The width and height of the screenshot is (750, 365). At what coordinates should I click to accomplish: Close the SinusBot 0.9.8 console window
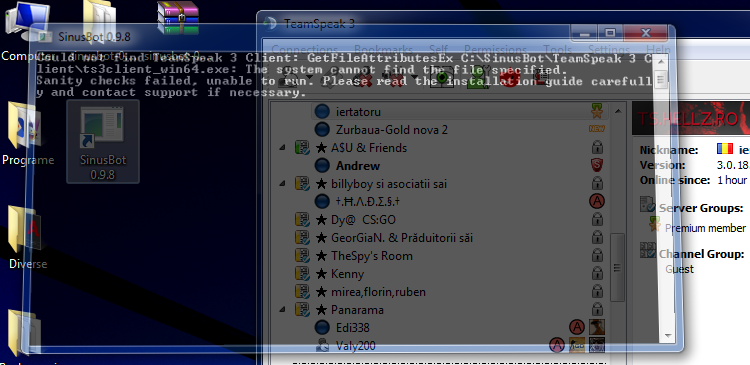coord(645,33)
